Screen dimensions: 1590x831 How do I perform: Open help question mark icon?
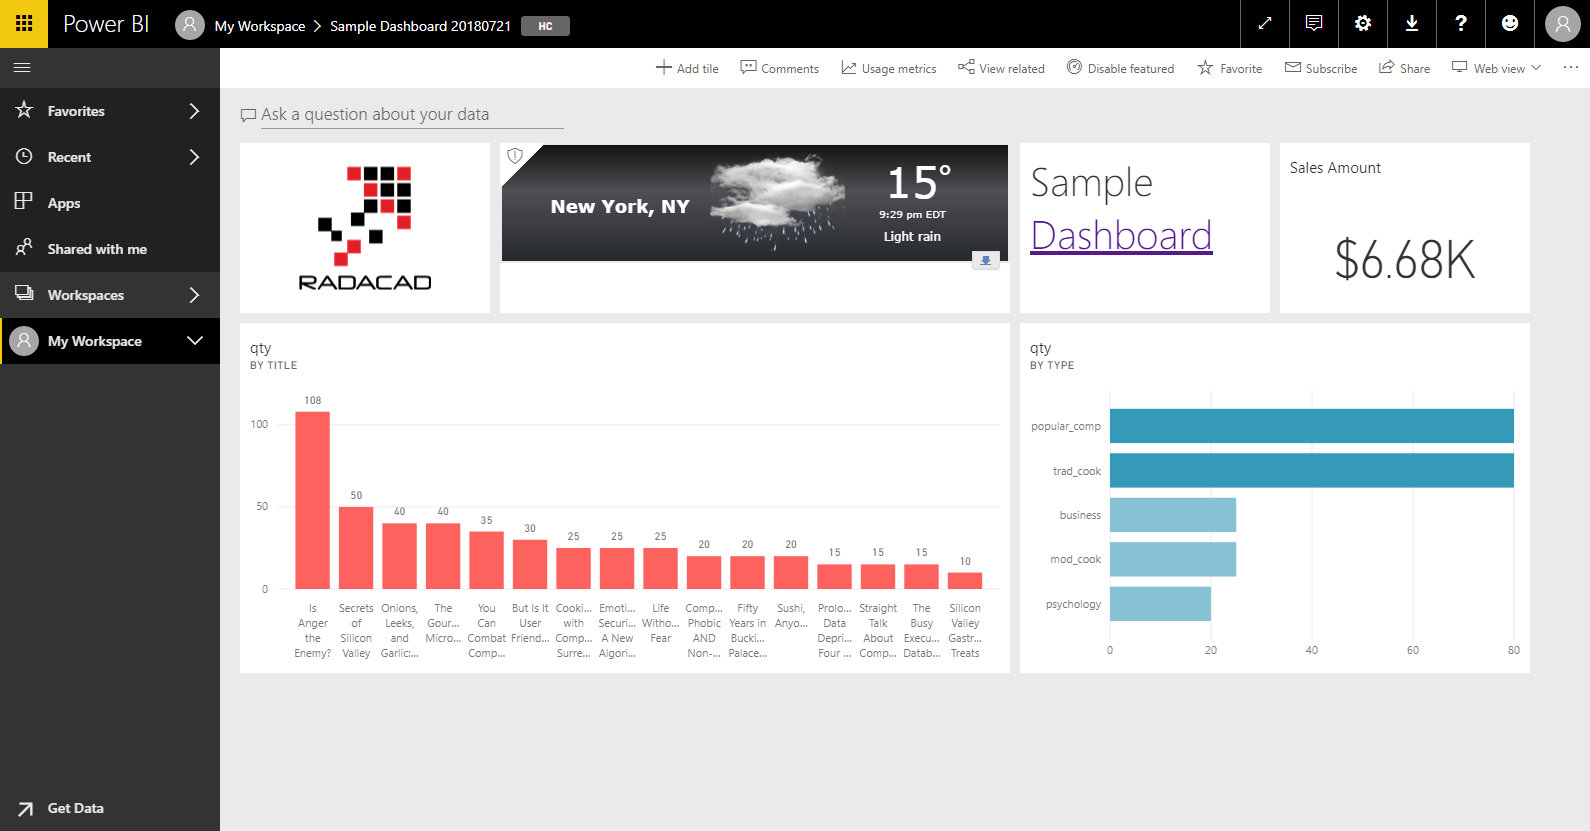click(x=1461, y=24)
